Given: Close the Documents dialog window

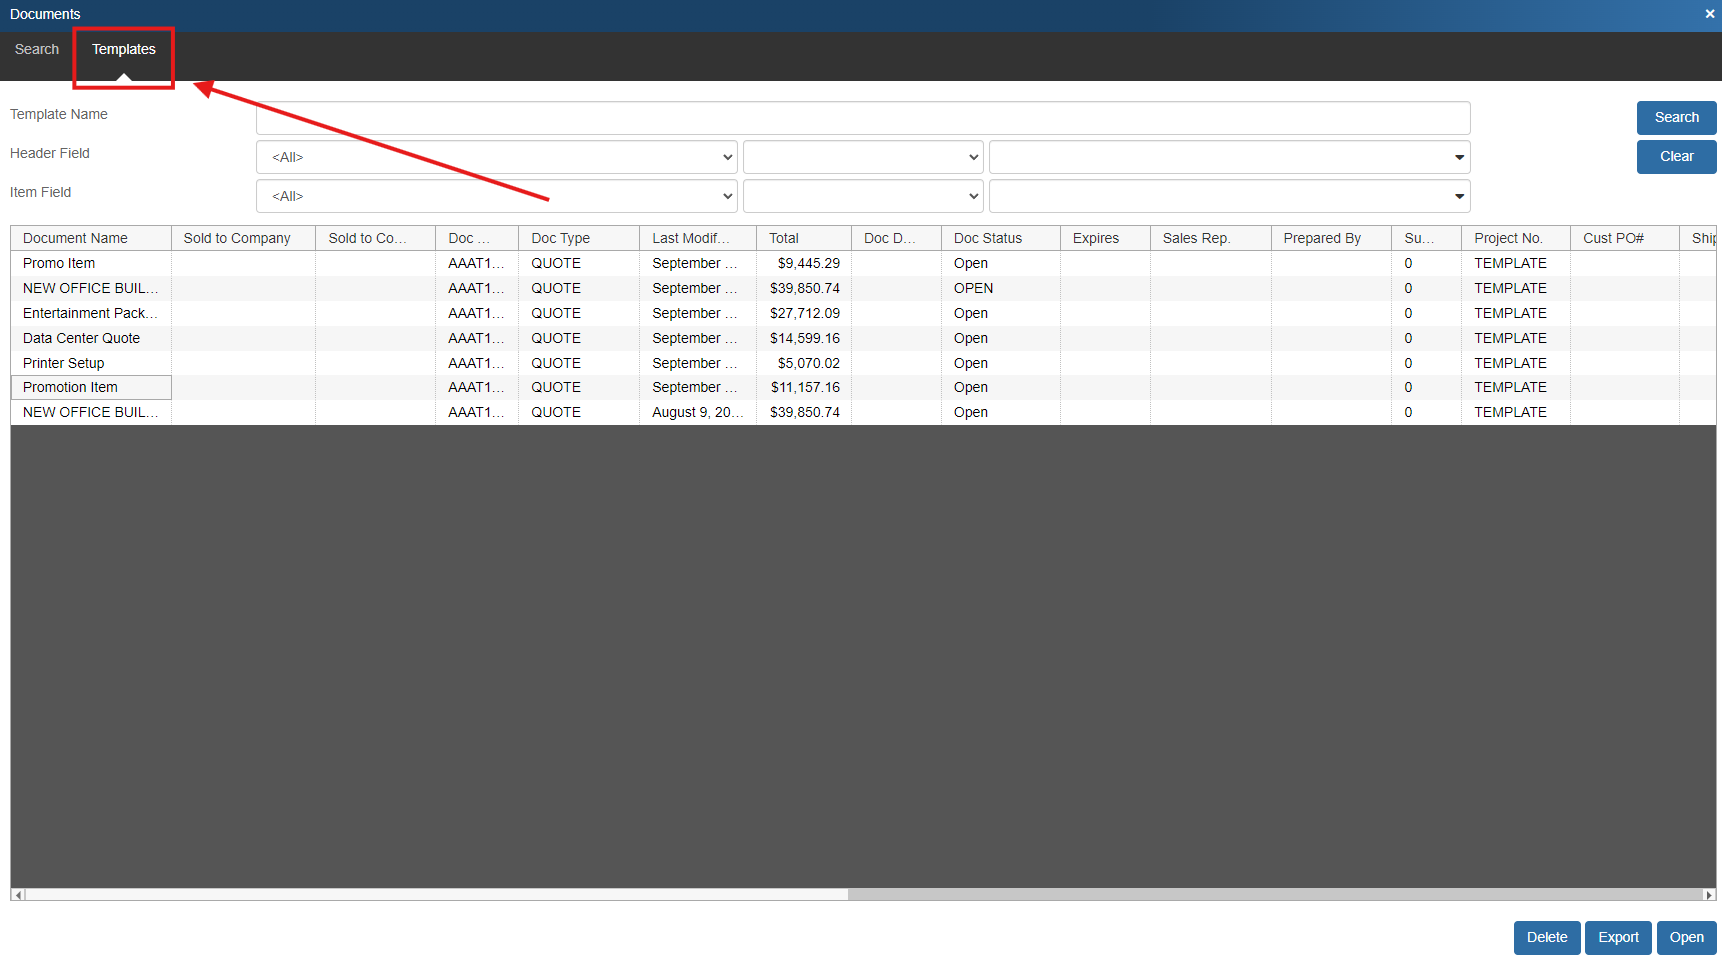Looking at the screenshot, I should (1709, 14).
